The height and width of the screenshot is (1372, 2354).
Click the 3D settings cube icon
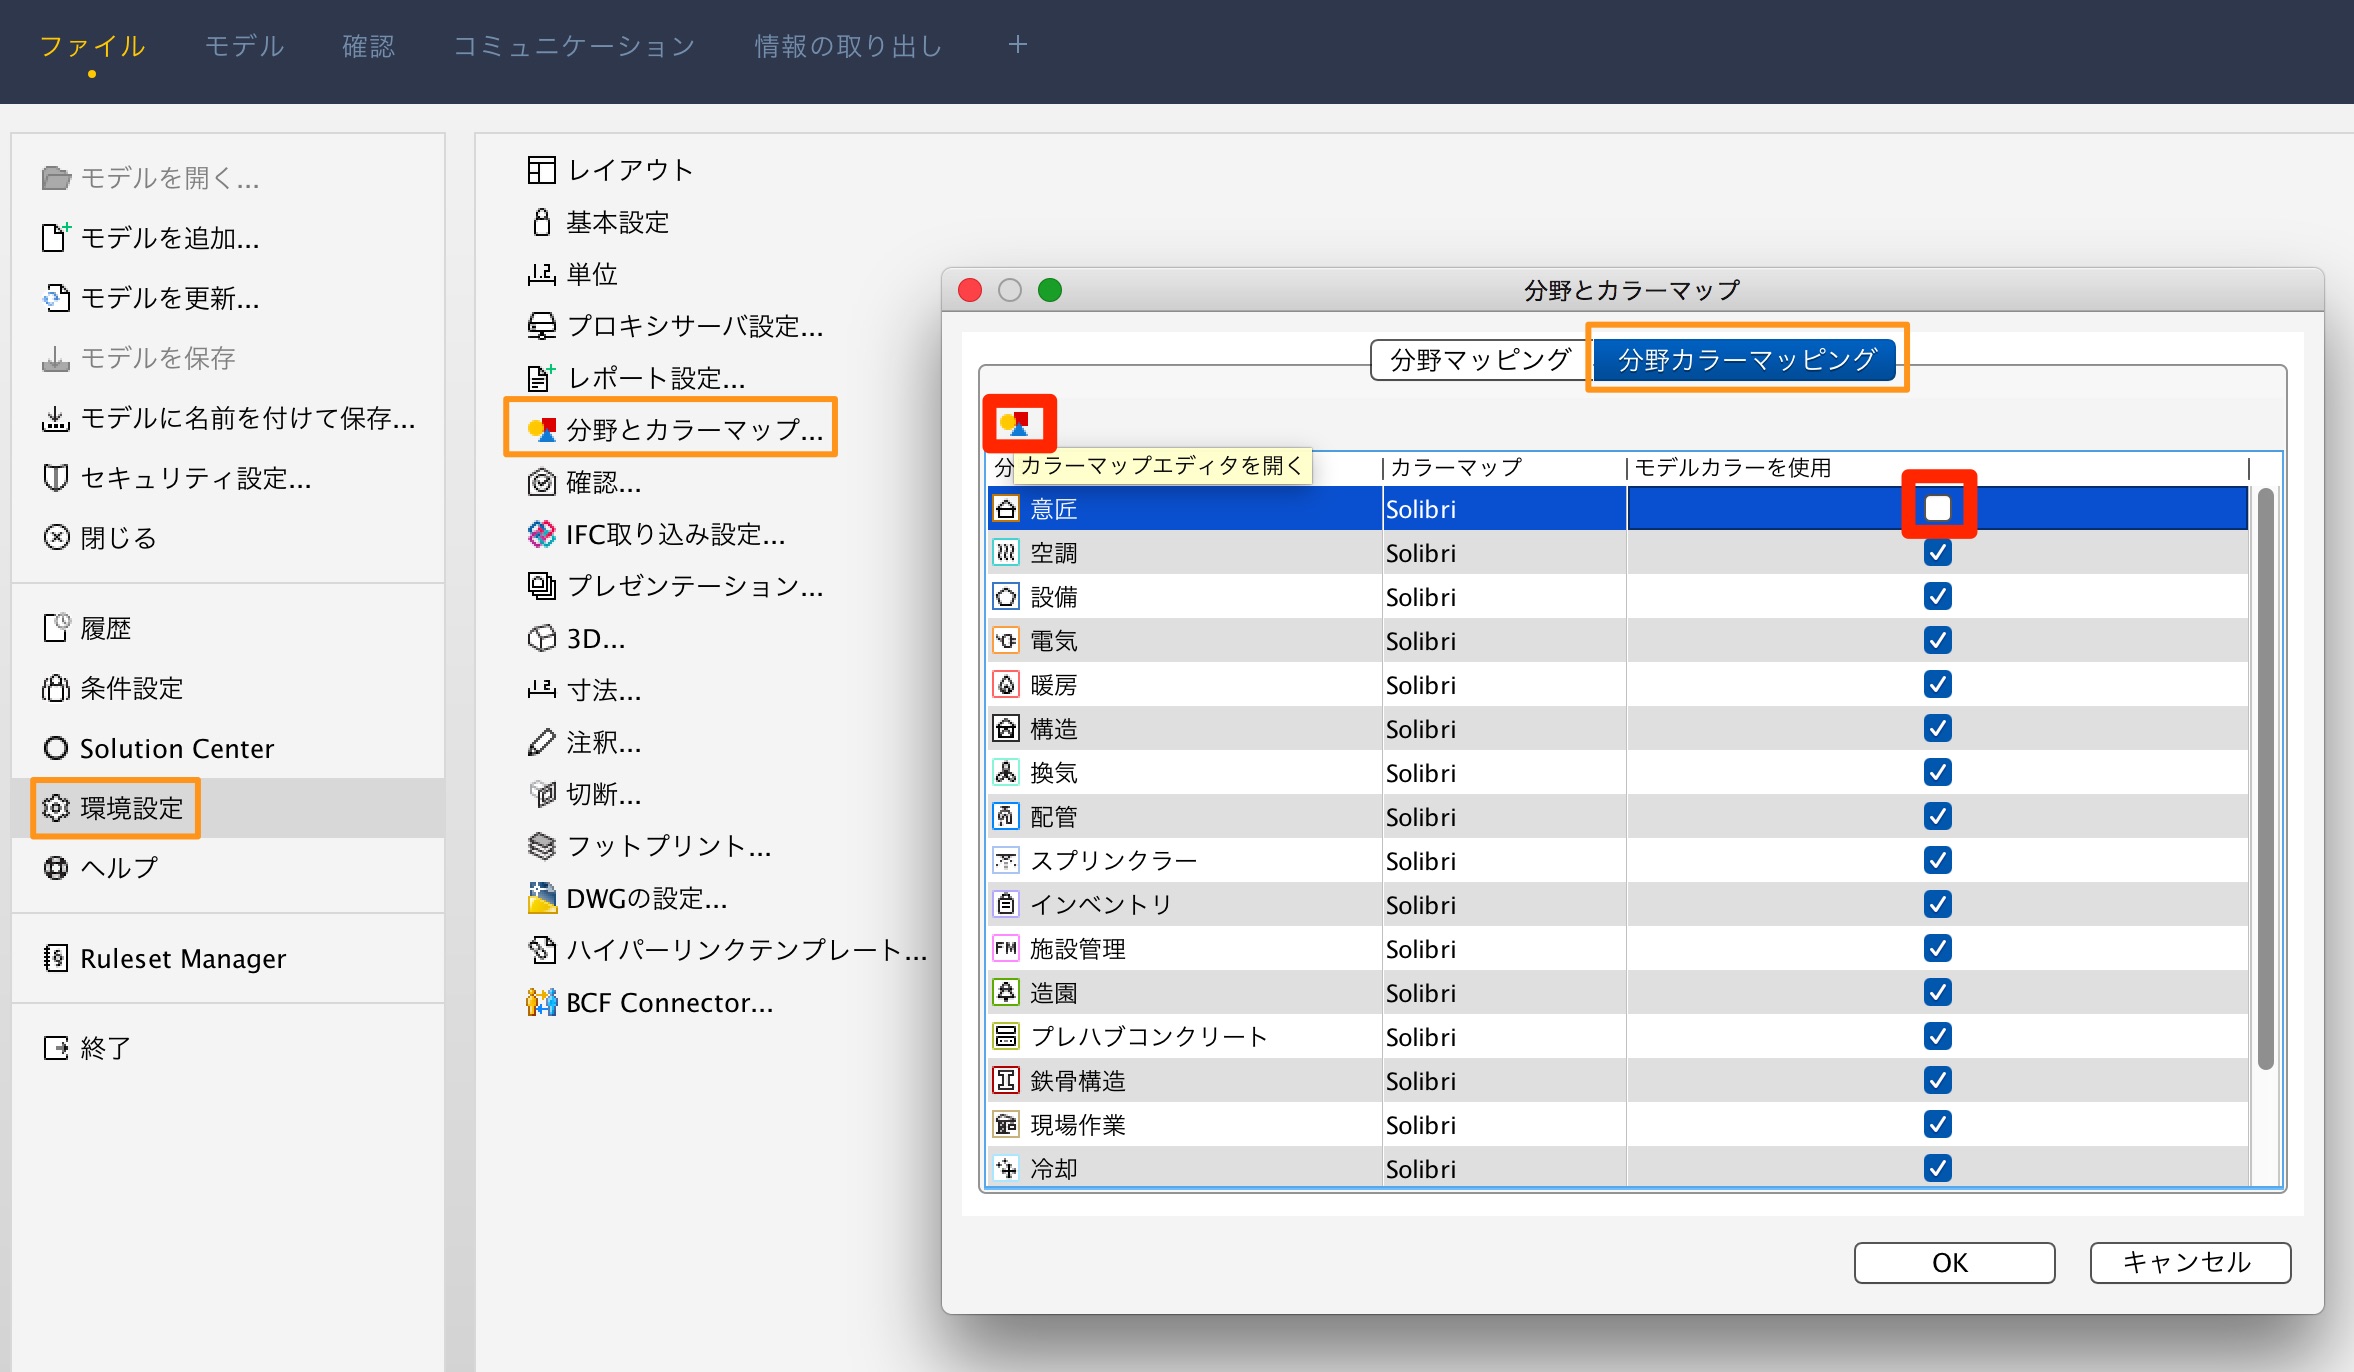point(541,638)
